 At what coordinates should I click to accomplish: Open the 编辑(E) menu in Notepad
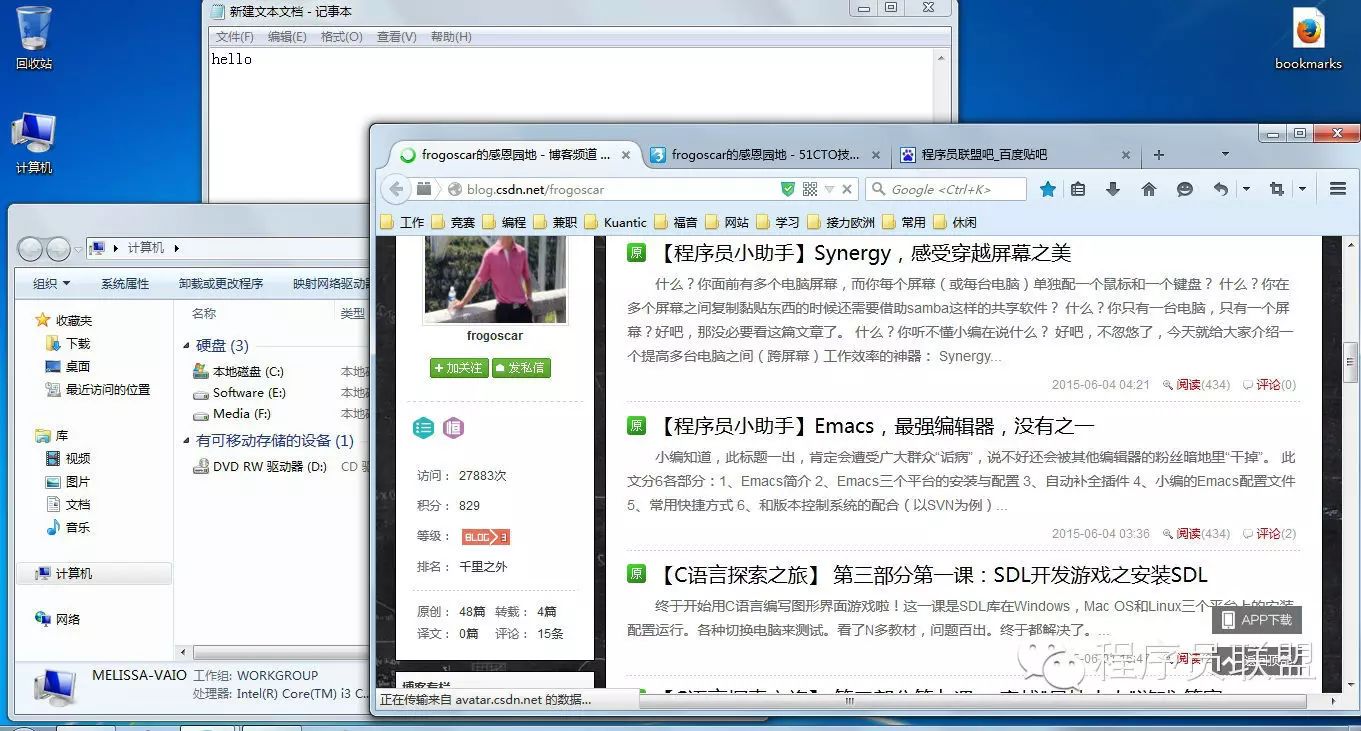pos(287,37)
